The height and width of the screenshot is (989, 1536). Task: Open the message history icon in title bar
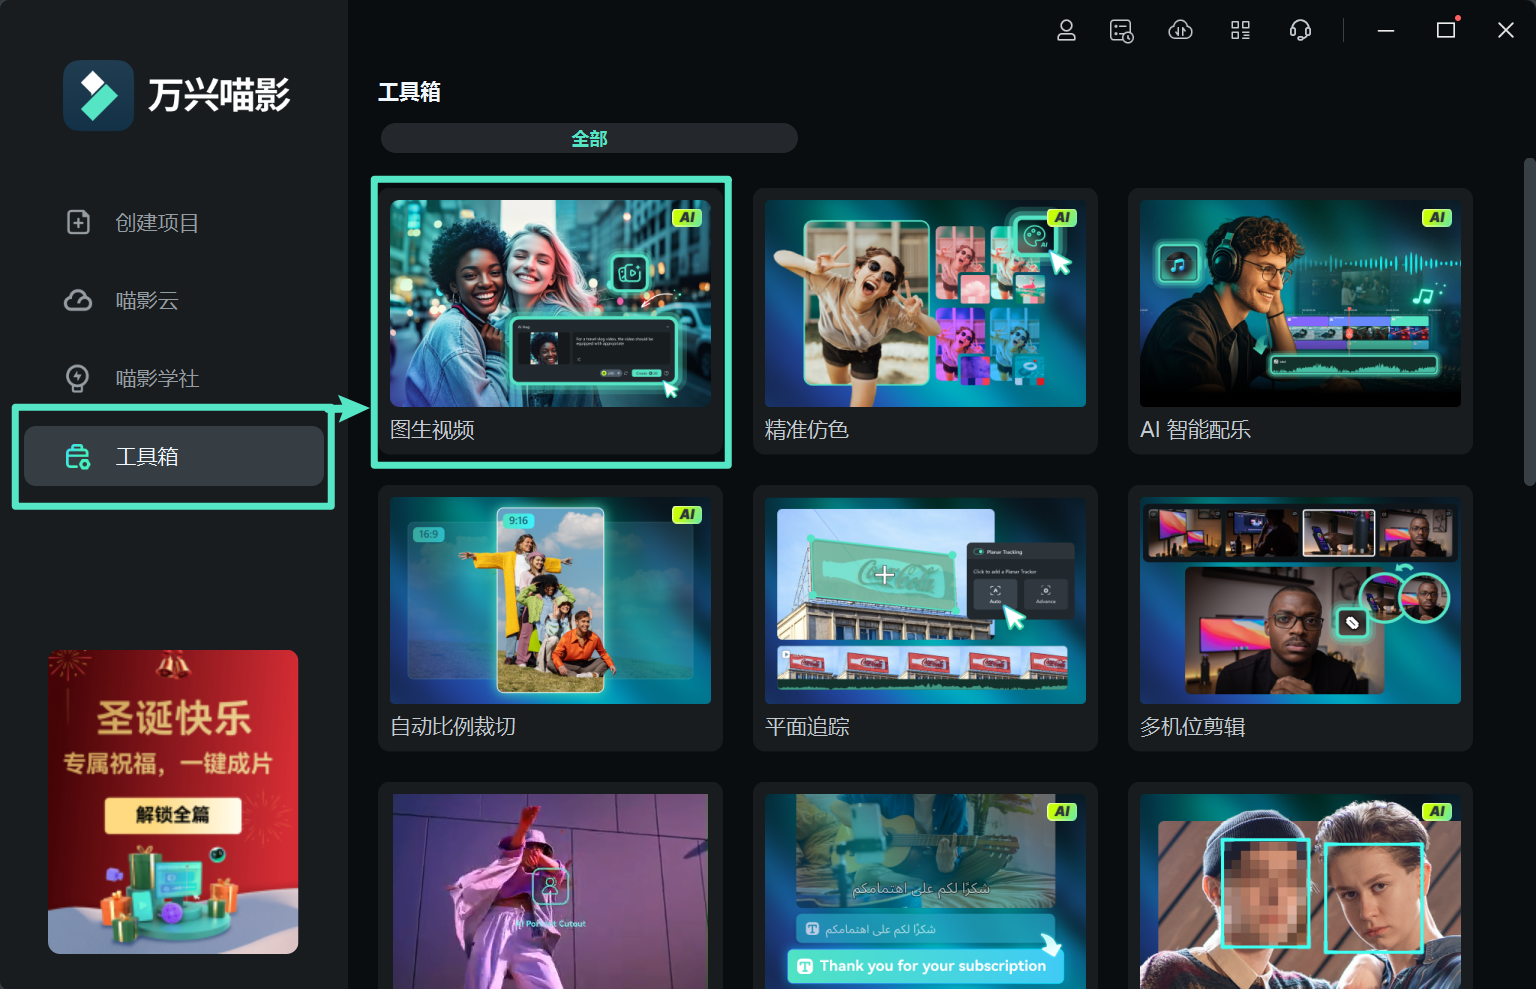point(1122,31)
